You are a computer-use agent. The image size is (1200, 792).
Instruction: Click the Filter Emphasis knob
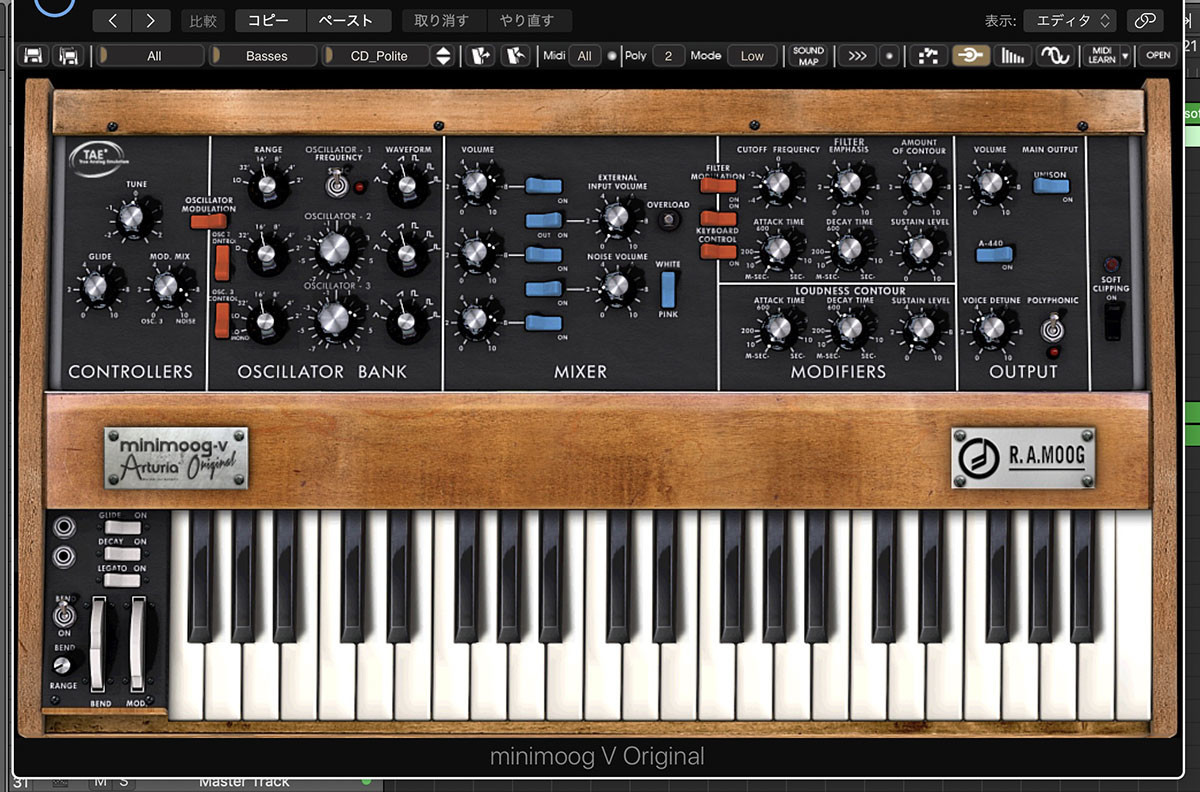pos(848,184)
